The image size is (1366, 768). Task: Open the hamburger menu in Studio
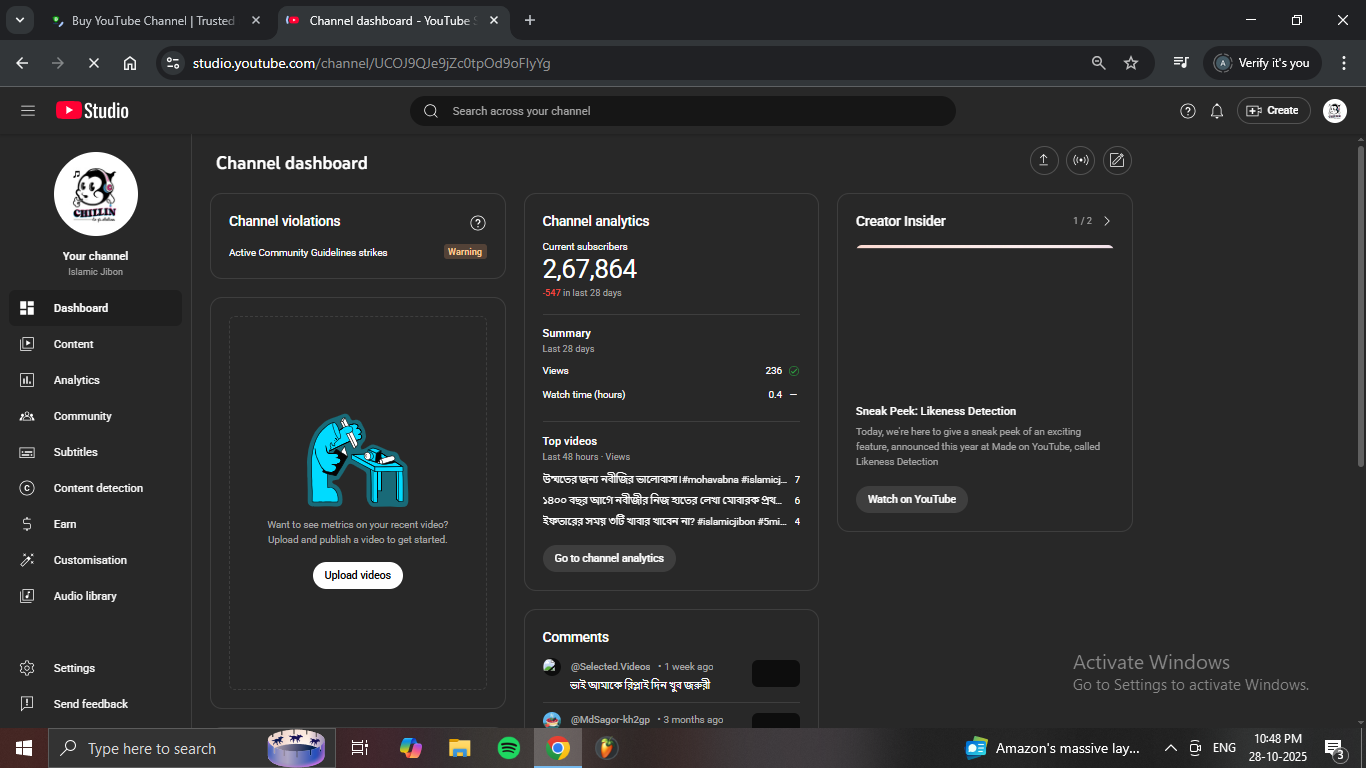click(x=28, y=111)
